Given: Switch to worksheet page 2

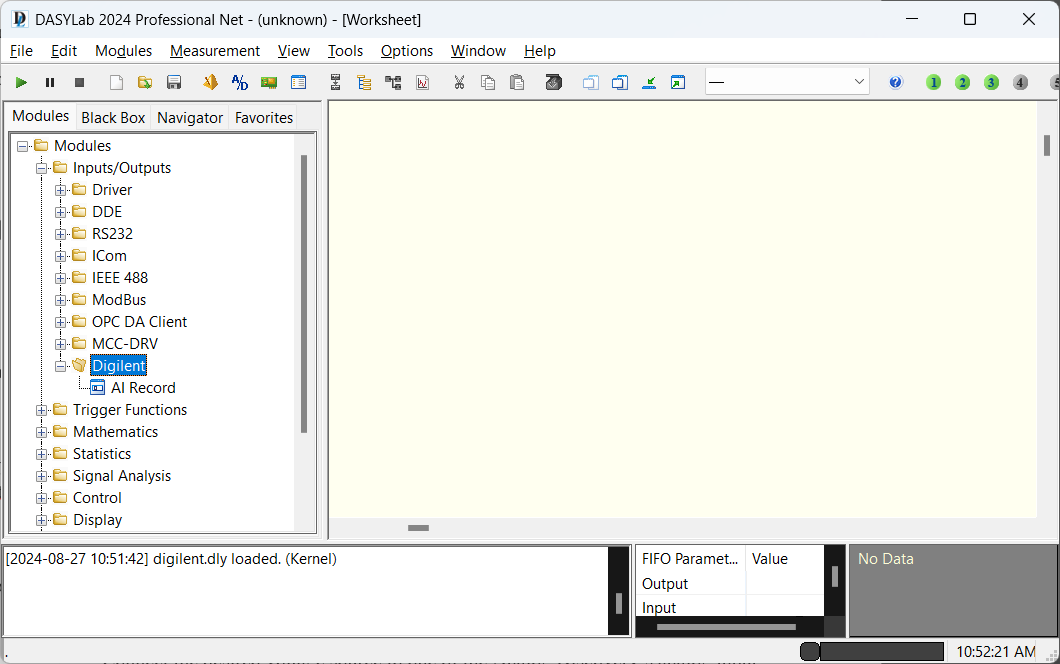Looking at the screenshot, I should [962, 82].
